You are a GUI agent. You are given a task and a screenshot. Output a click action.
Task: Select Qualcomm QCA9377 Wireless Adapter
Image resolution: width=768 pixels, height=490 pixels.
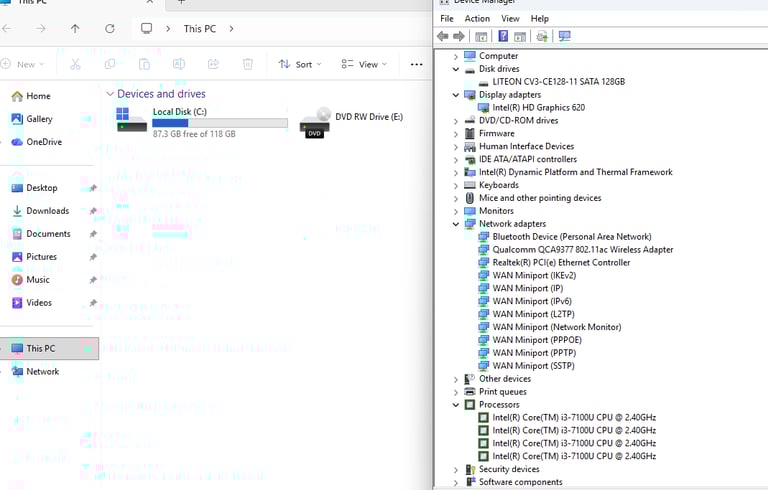(582, 250)
